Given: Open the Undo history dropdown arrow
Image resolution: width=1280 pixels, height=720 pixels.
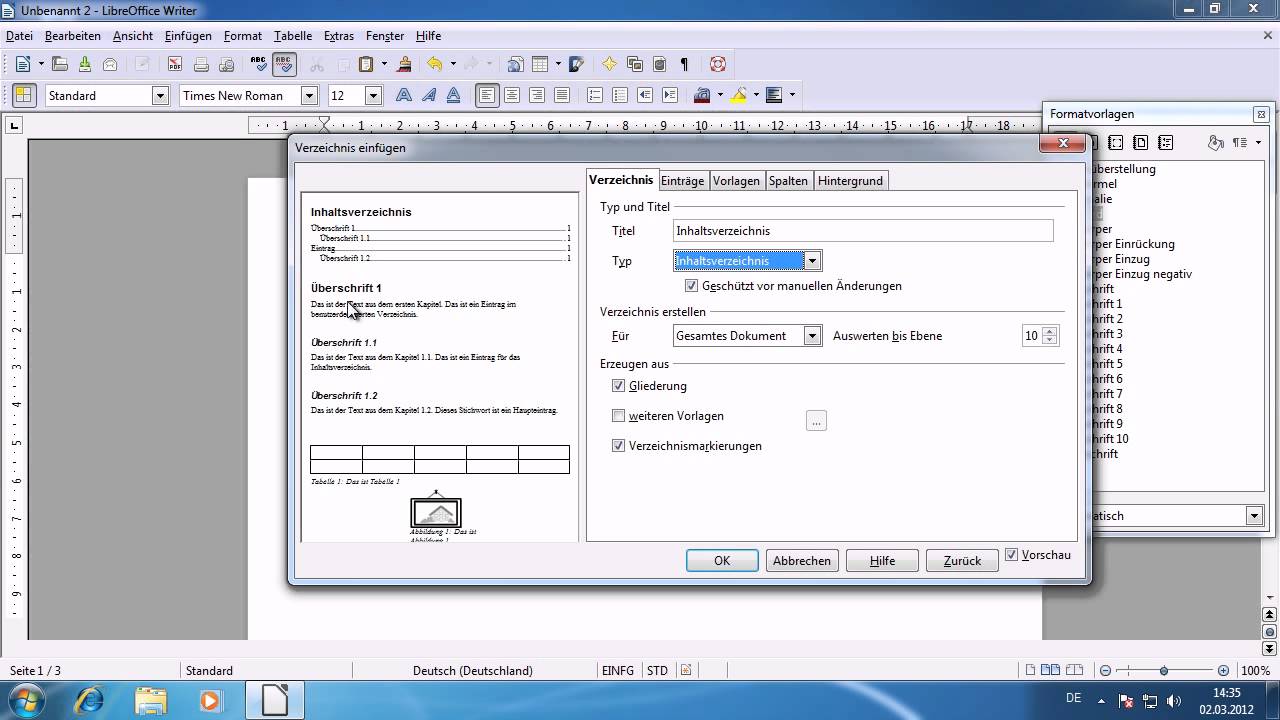Looking at the screenshot, I should tap(452, 64).
